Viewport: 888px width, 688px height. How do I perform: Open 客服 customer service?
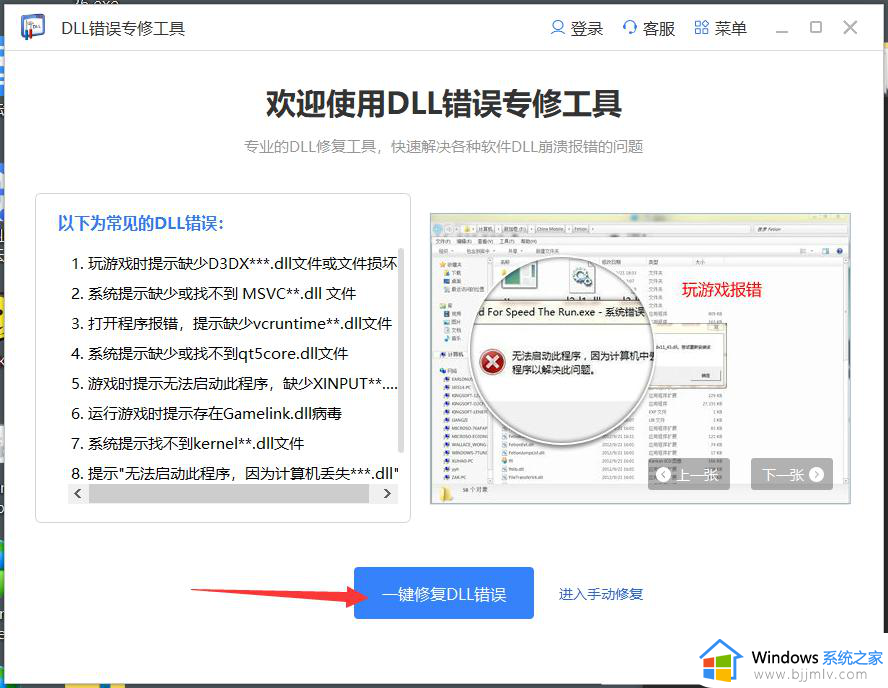[648, 28]
